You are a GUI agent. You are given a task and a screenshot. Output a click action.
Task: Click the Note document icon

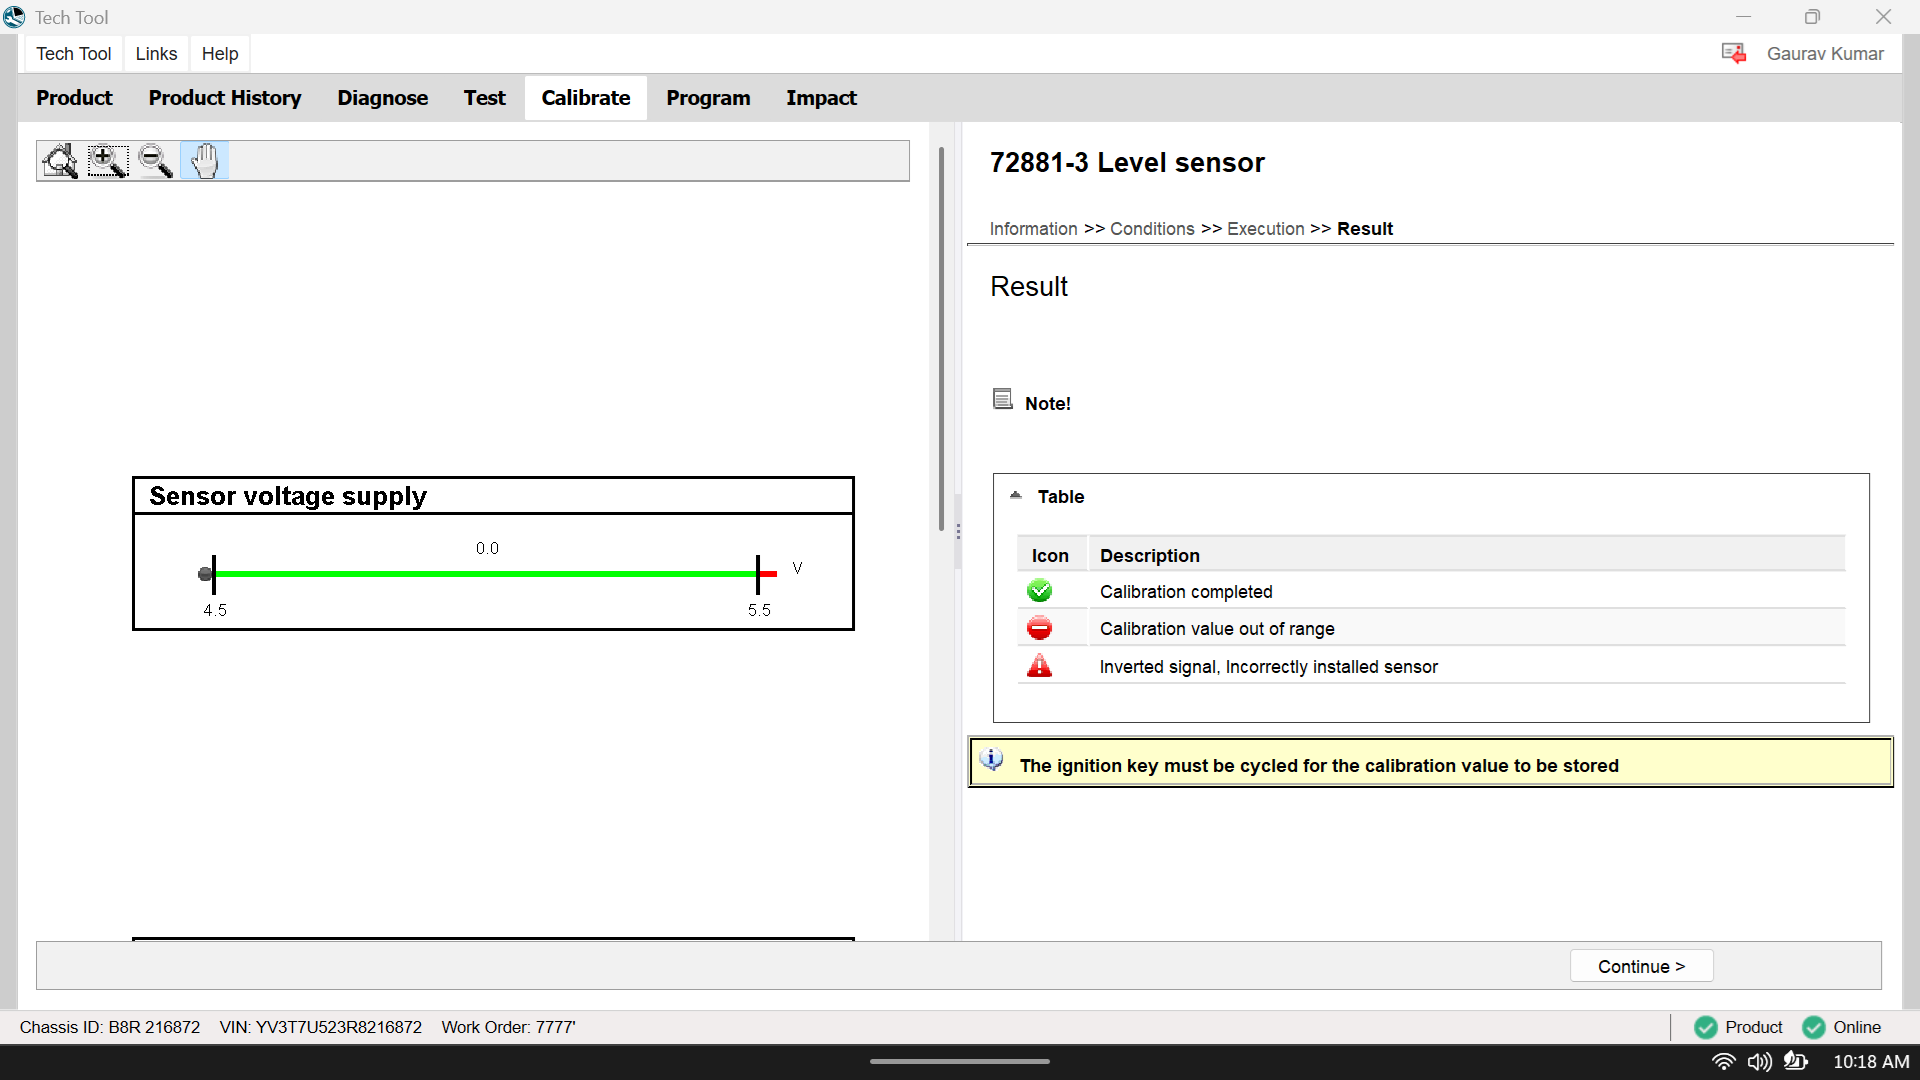[x=1003, y=399]
